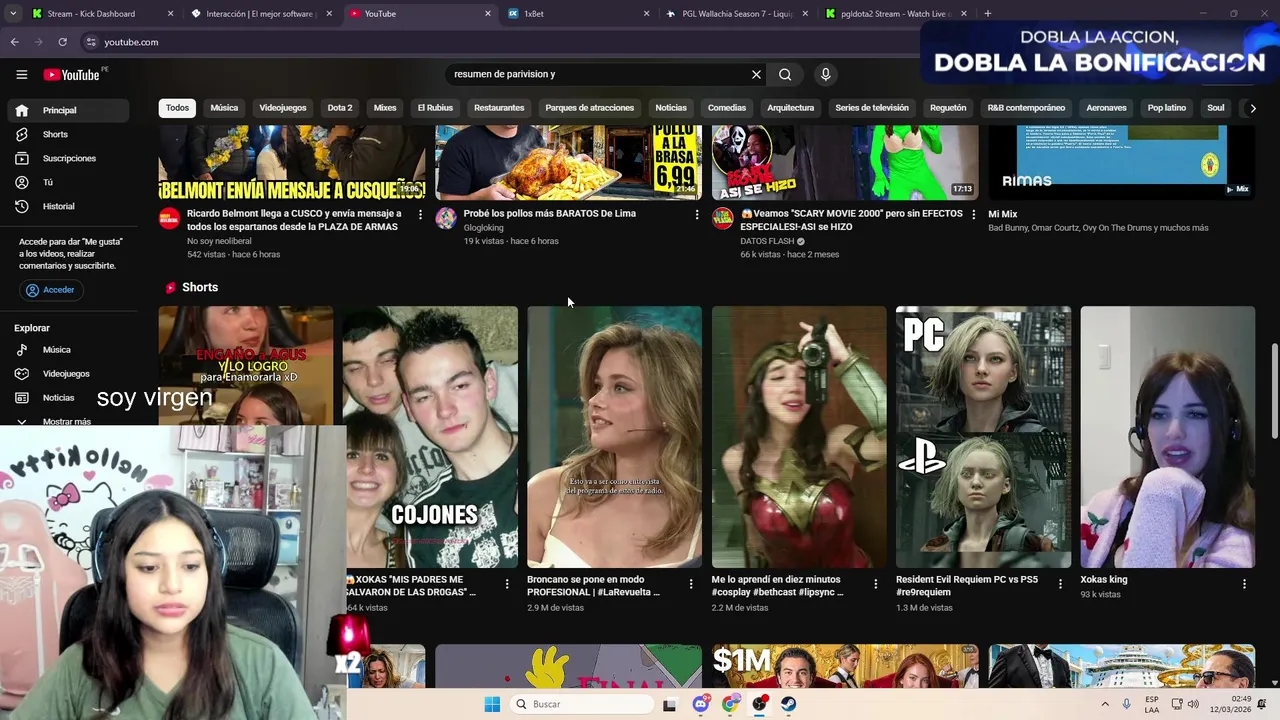Open the Mi Mix playlist title
Screen dimensions: 1280x720
click(1003, 214)
